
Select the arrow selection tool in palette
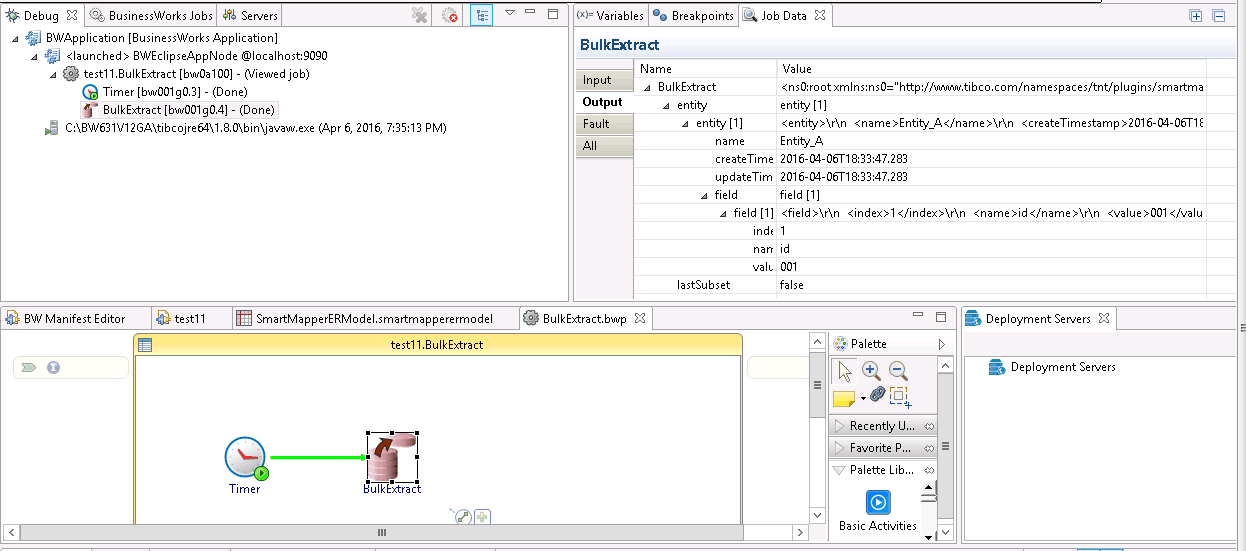click(845, 370)
